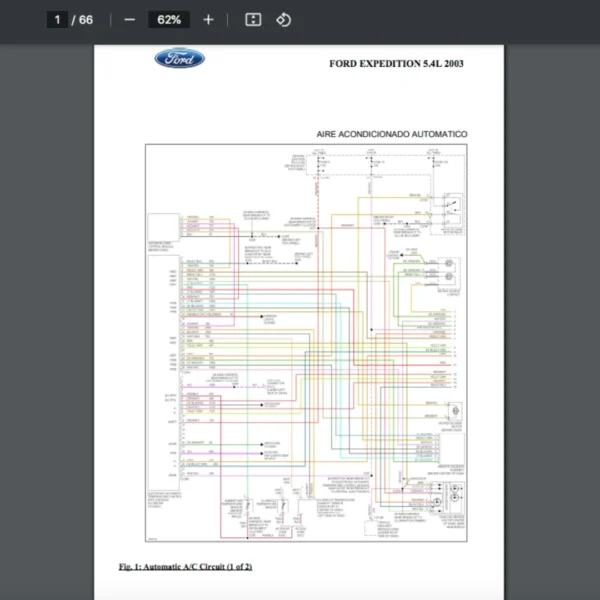Click the 62% zoom level box
The width and height of the screenshot is (600, 600).
[168, 20]
